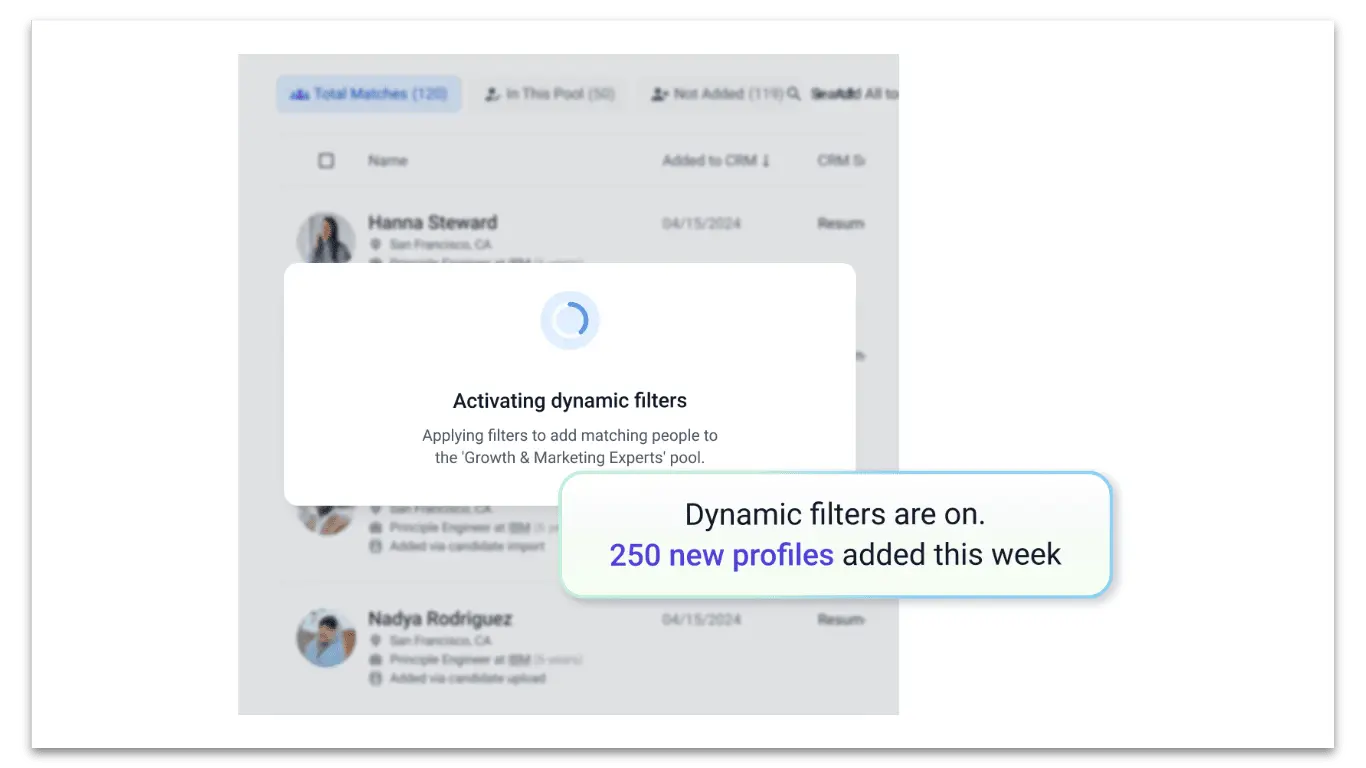This screenshot has height=768, width=1366.
Task: Click the Not Added tab person-plus icon
Action: pos(659,94)
